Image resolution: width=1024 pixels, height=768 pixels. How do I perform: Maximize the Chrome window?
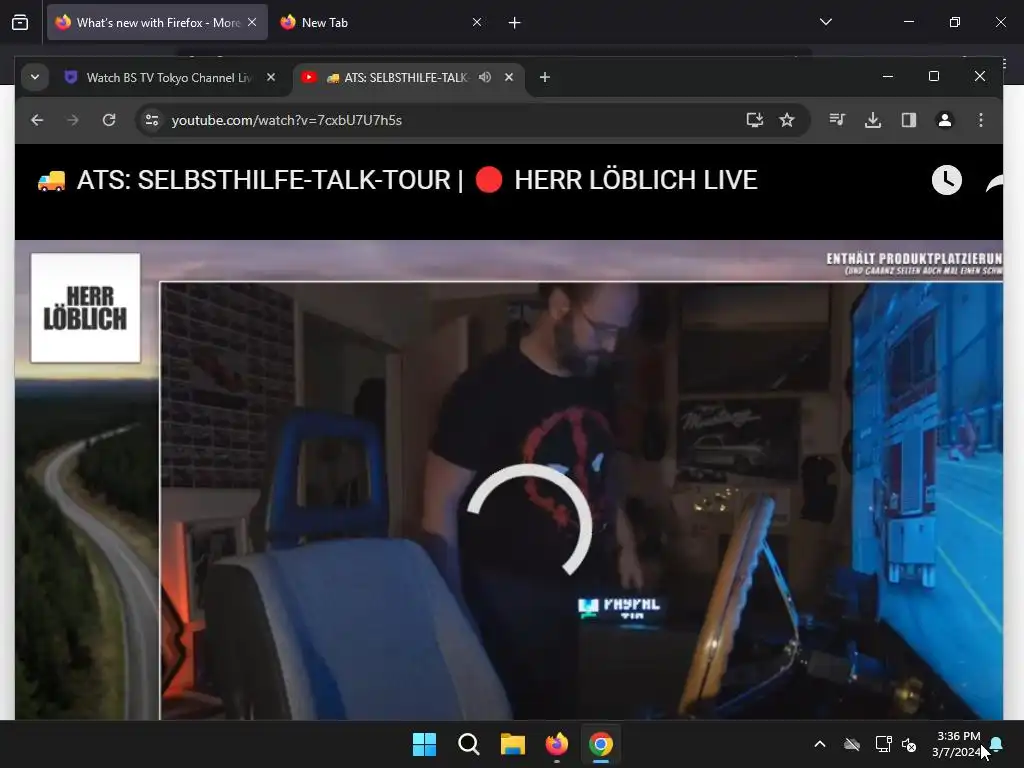pos(934,76)
